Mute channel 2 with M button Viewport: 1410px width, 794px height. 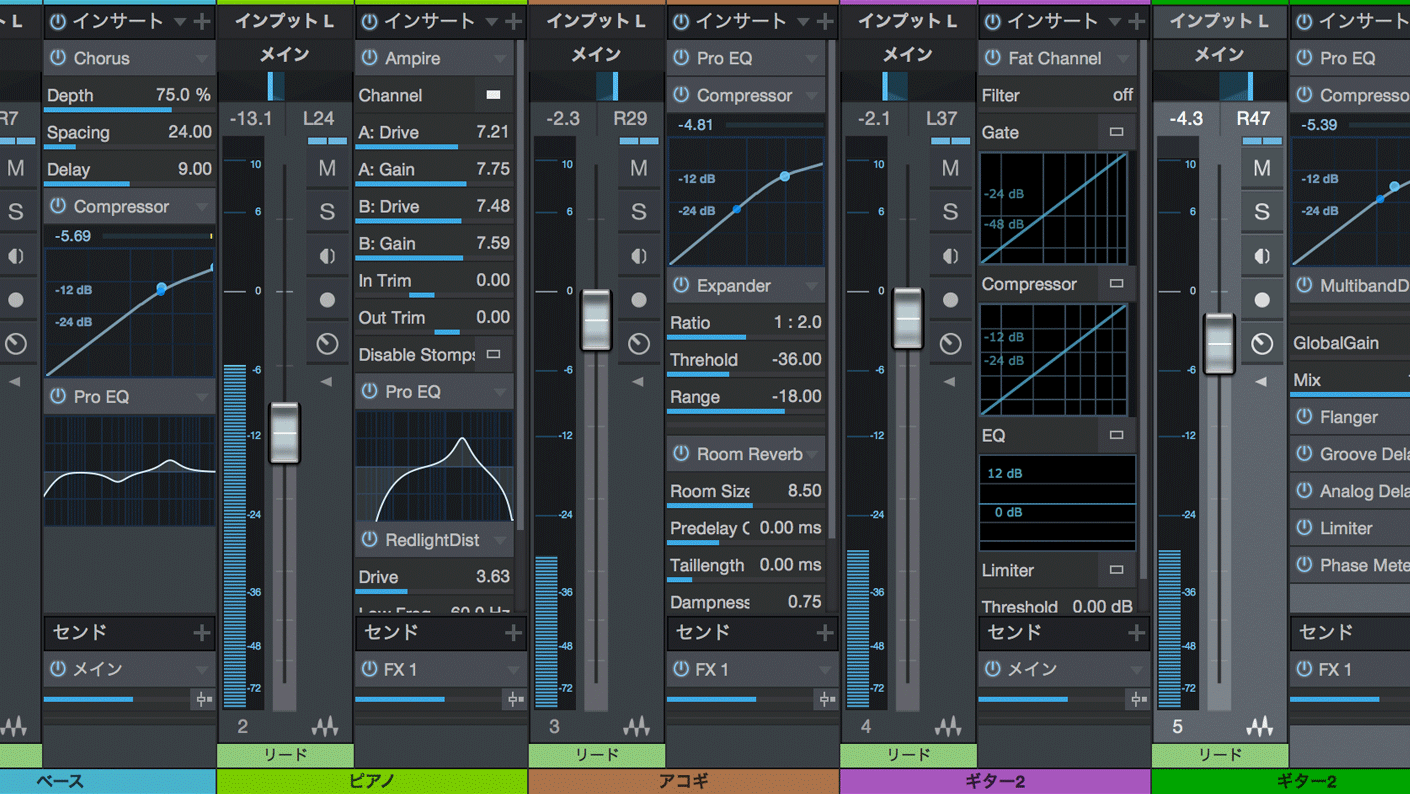(x=327, y=168)
